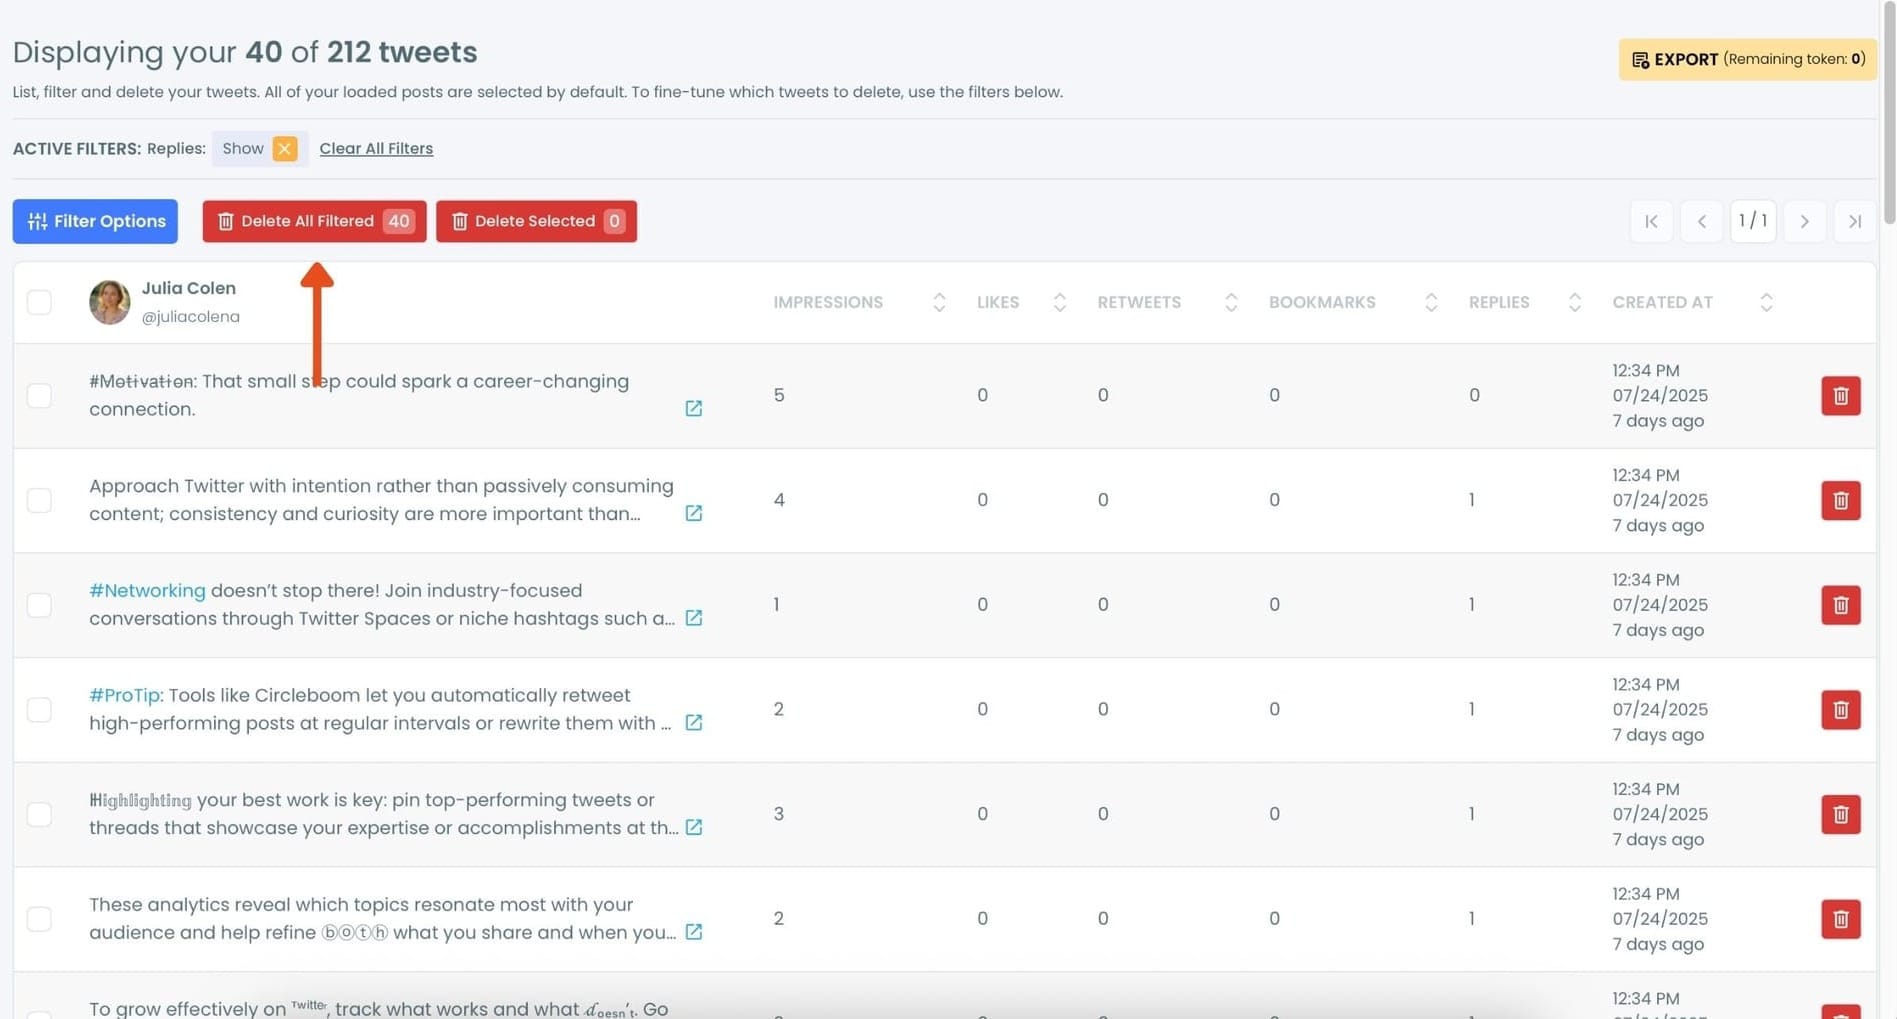Sort tweets by Impressions column
This screenshot has height=1019, width=1897.
938,302
